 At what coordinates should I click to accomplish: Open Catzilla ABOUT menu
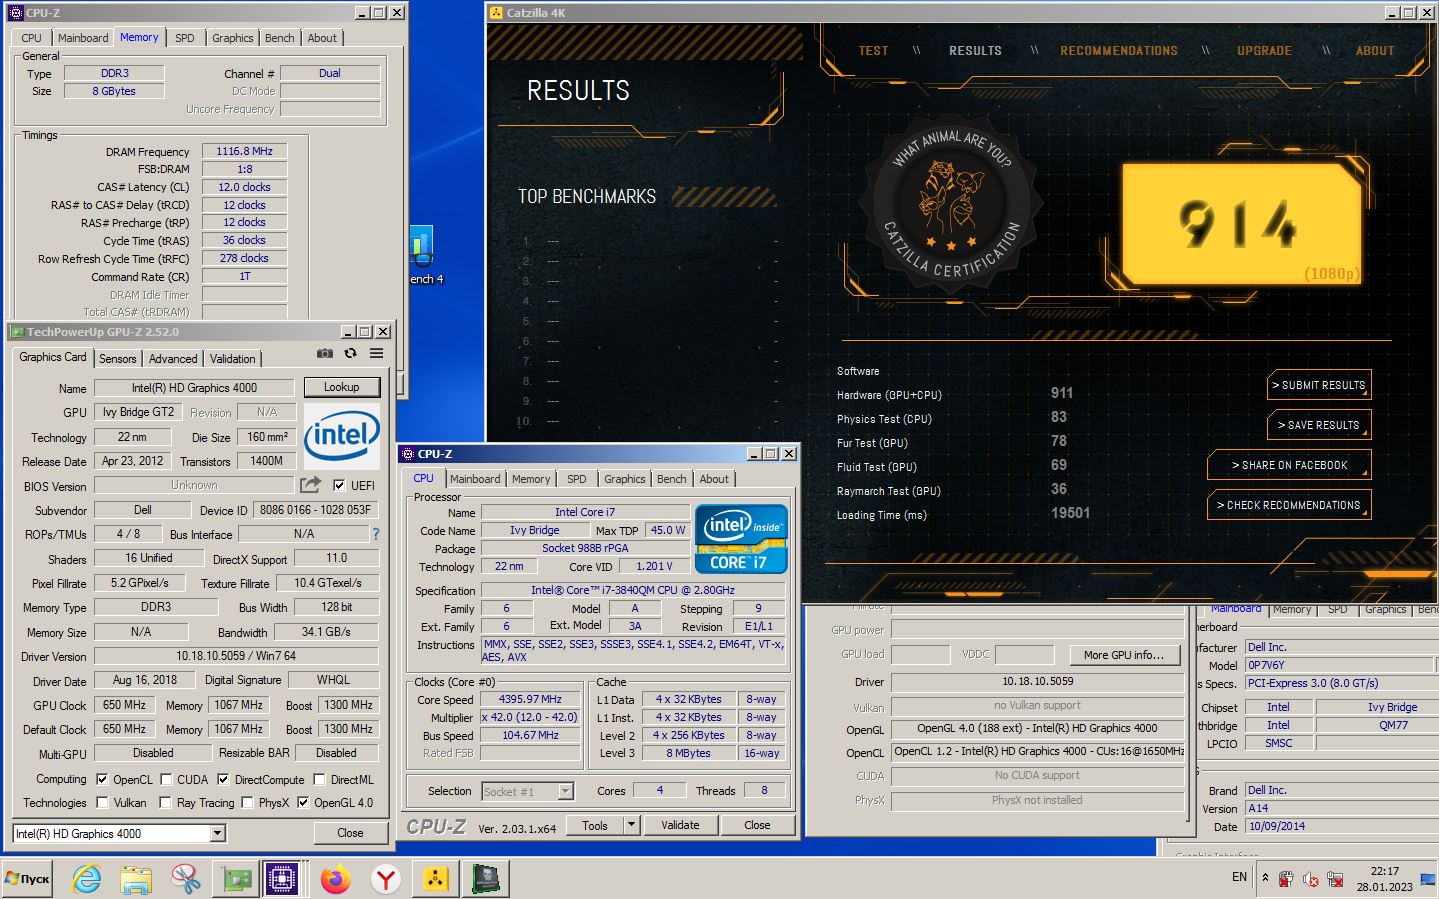[1375, 50]
